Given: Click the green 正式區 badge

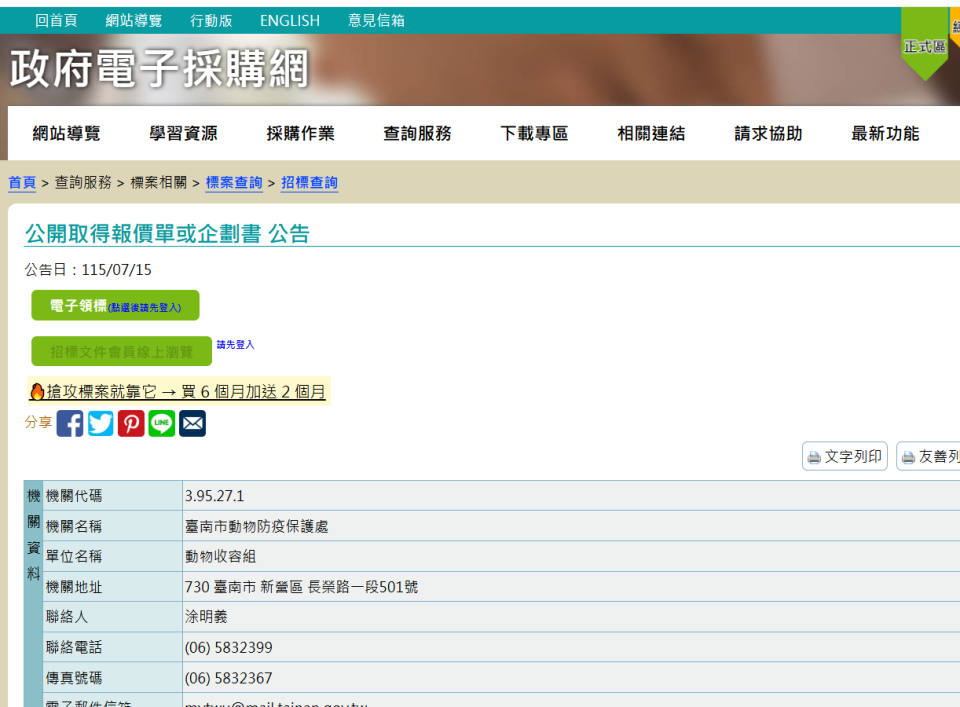Looking at the screenshot, I should [x=924, y=46].
